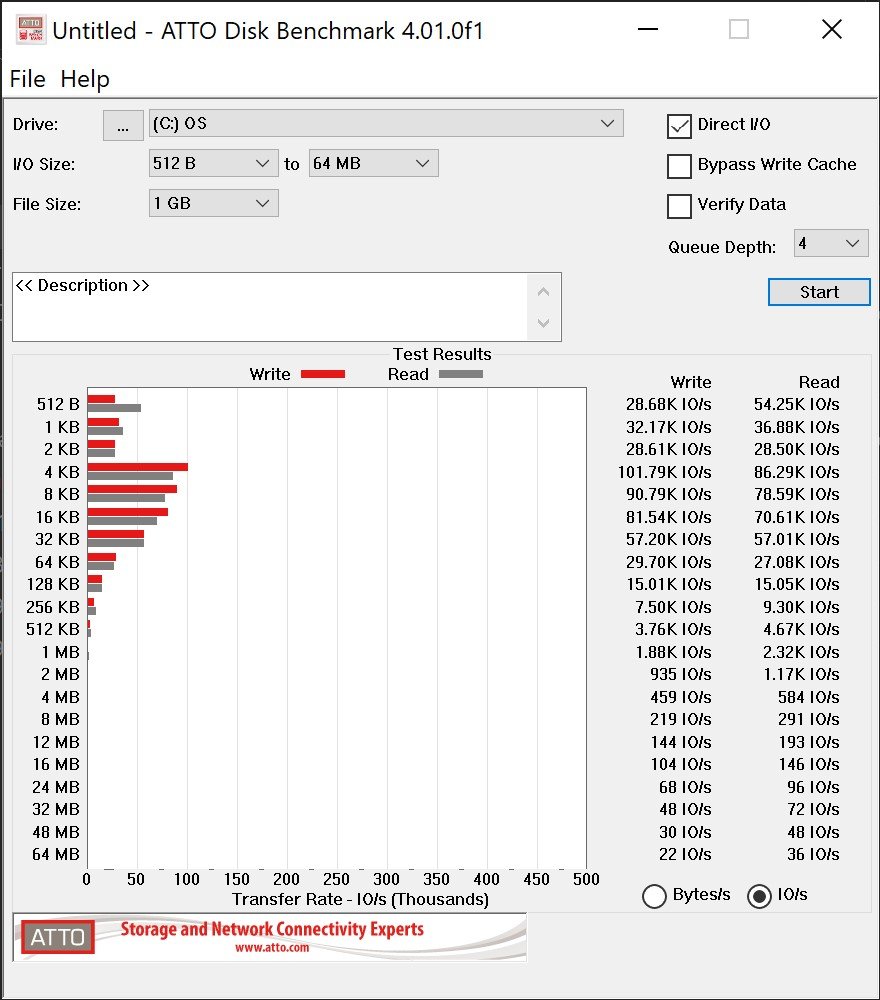Screen dimensions: 880x1000
Task: Click the 4 KB chart row label
Action: tap(62, 472)
